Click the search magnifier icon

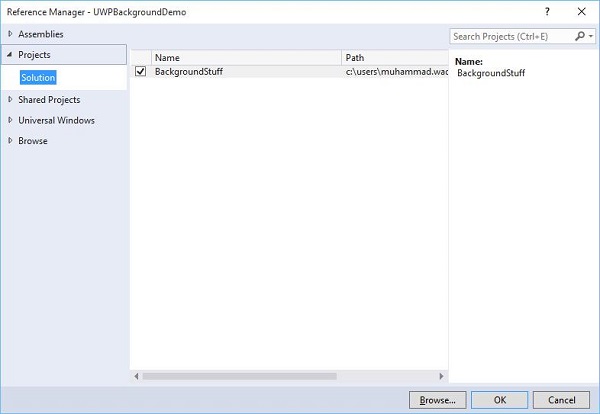(x=579, y=36)
